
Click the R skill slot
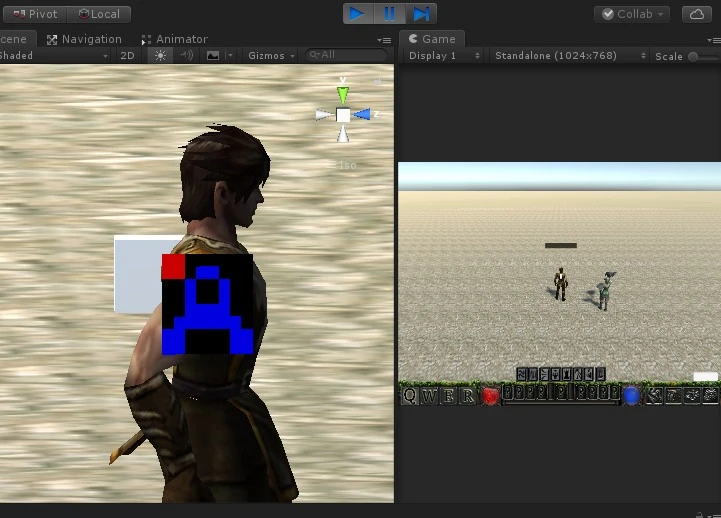[x=468, y=396]
